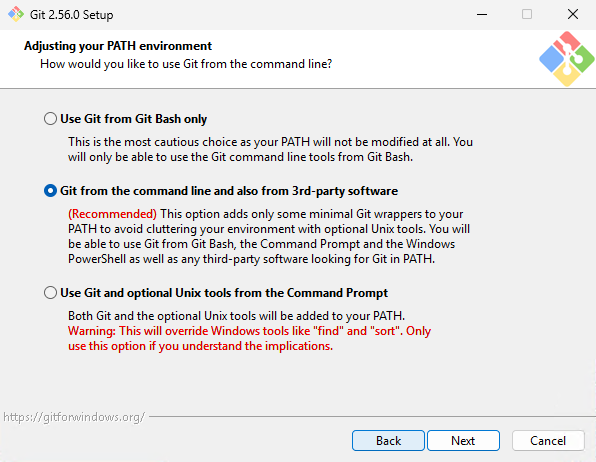Close the Git 2.56.0 Setup window

[x=573, y=14]
